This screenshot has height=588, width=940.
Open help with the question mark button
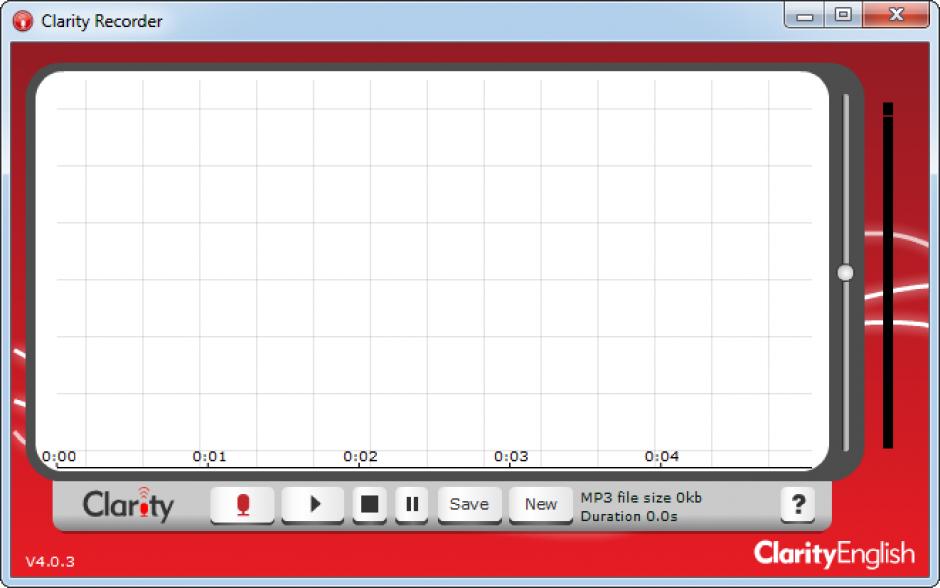(798, 505)
